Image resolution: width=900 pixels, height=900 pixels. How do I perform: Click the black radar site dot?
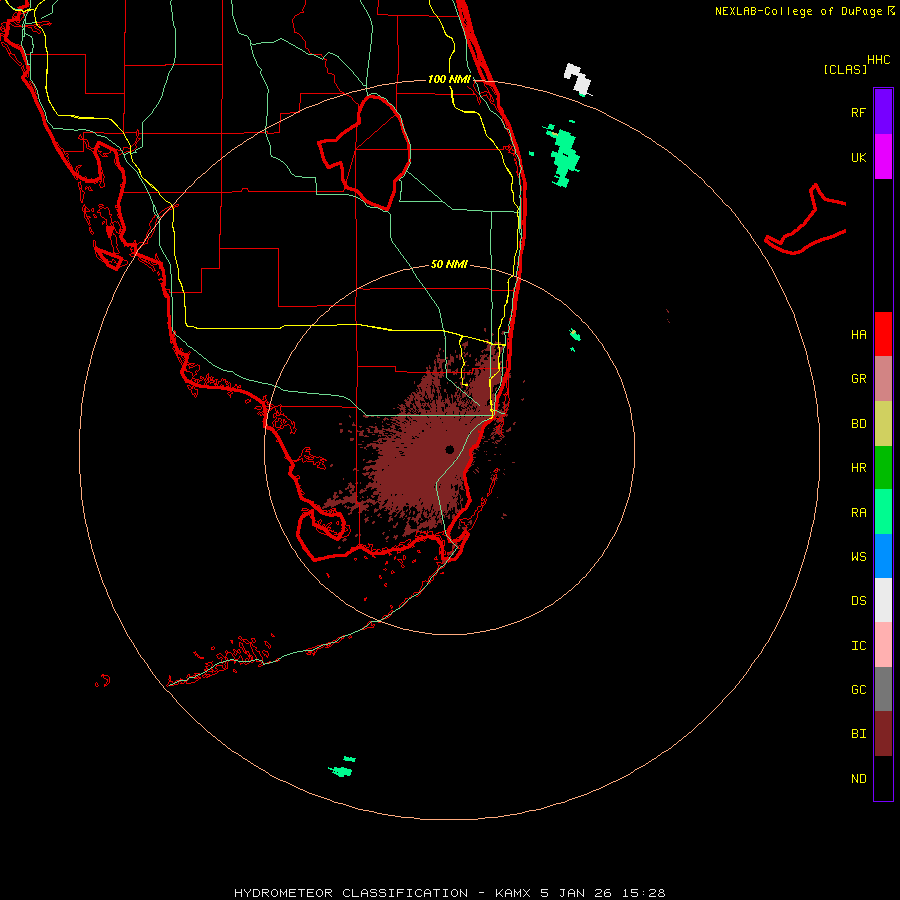click(x=449, y=449)
